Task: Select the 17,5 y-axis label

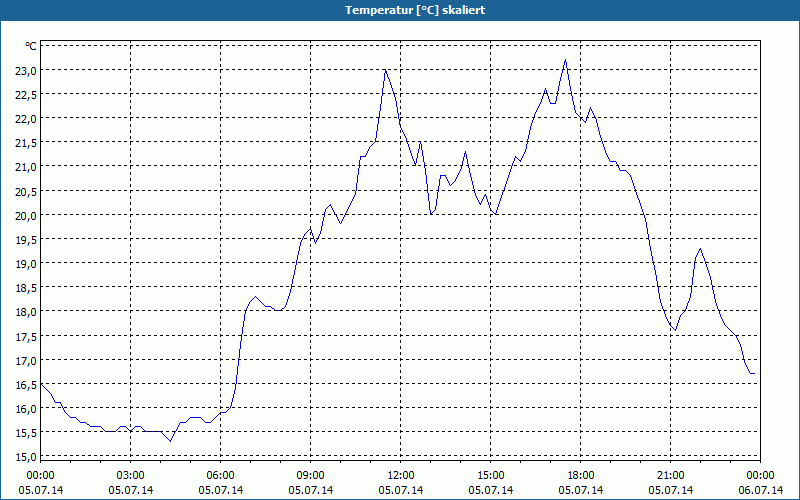Action: pos(27,336)
